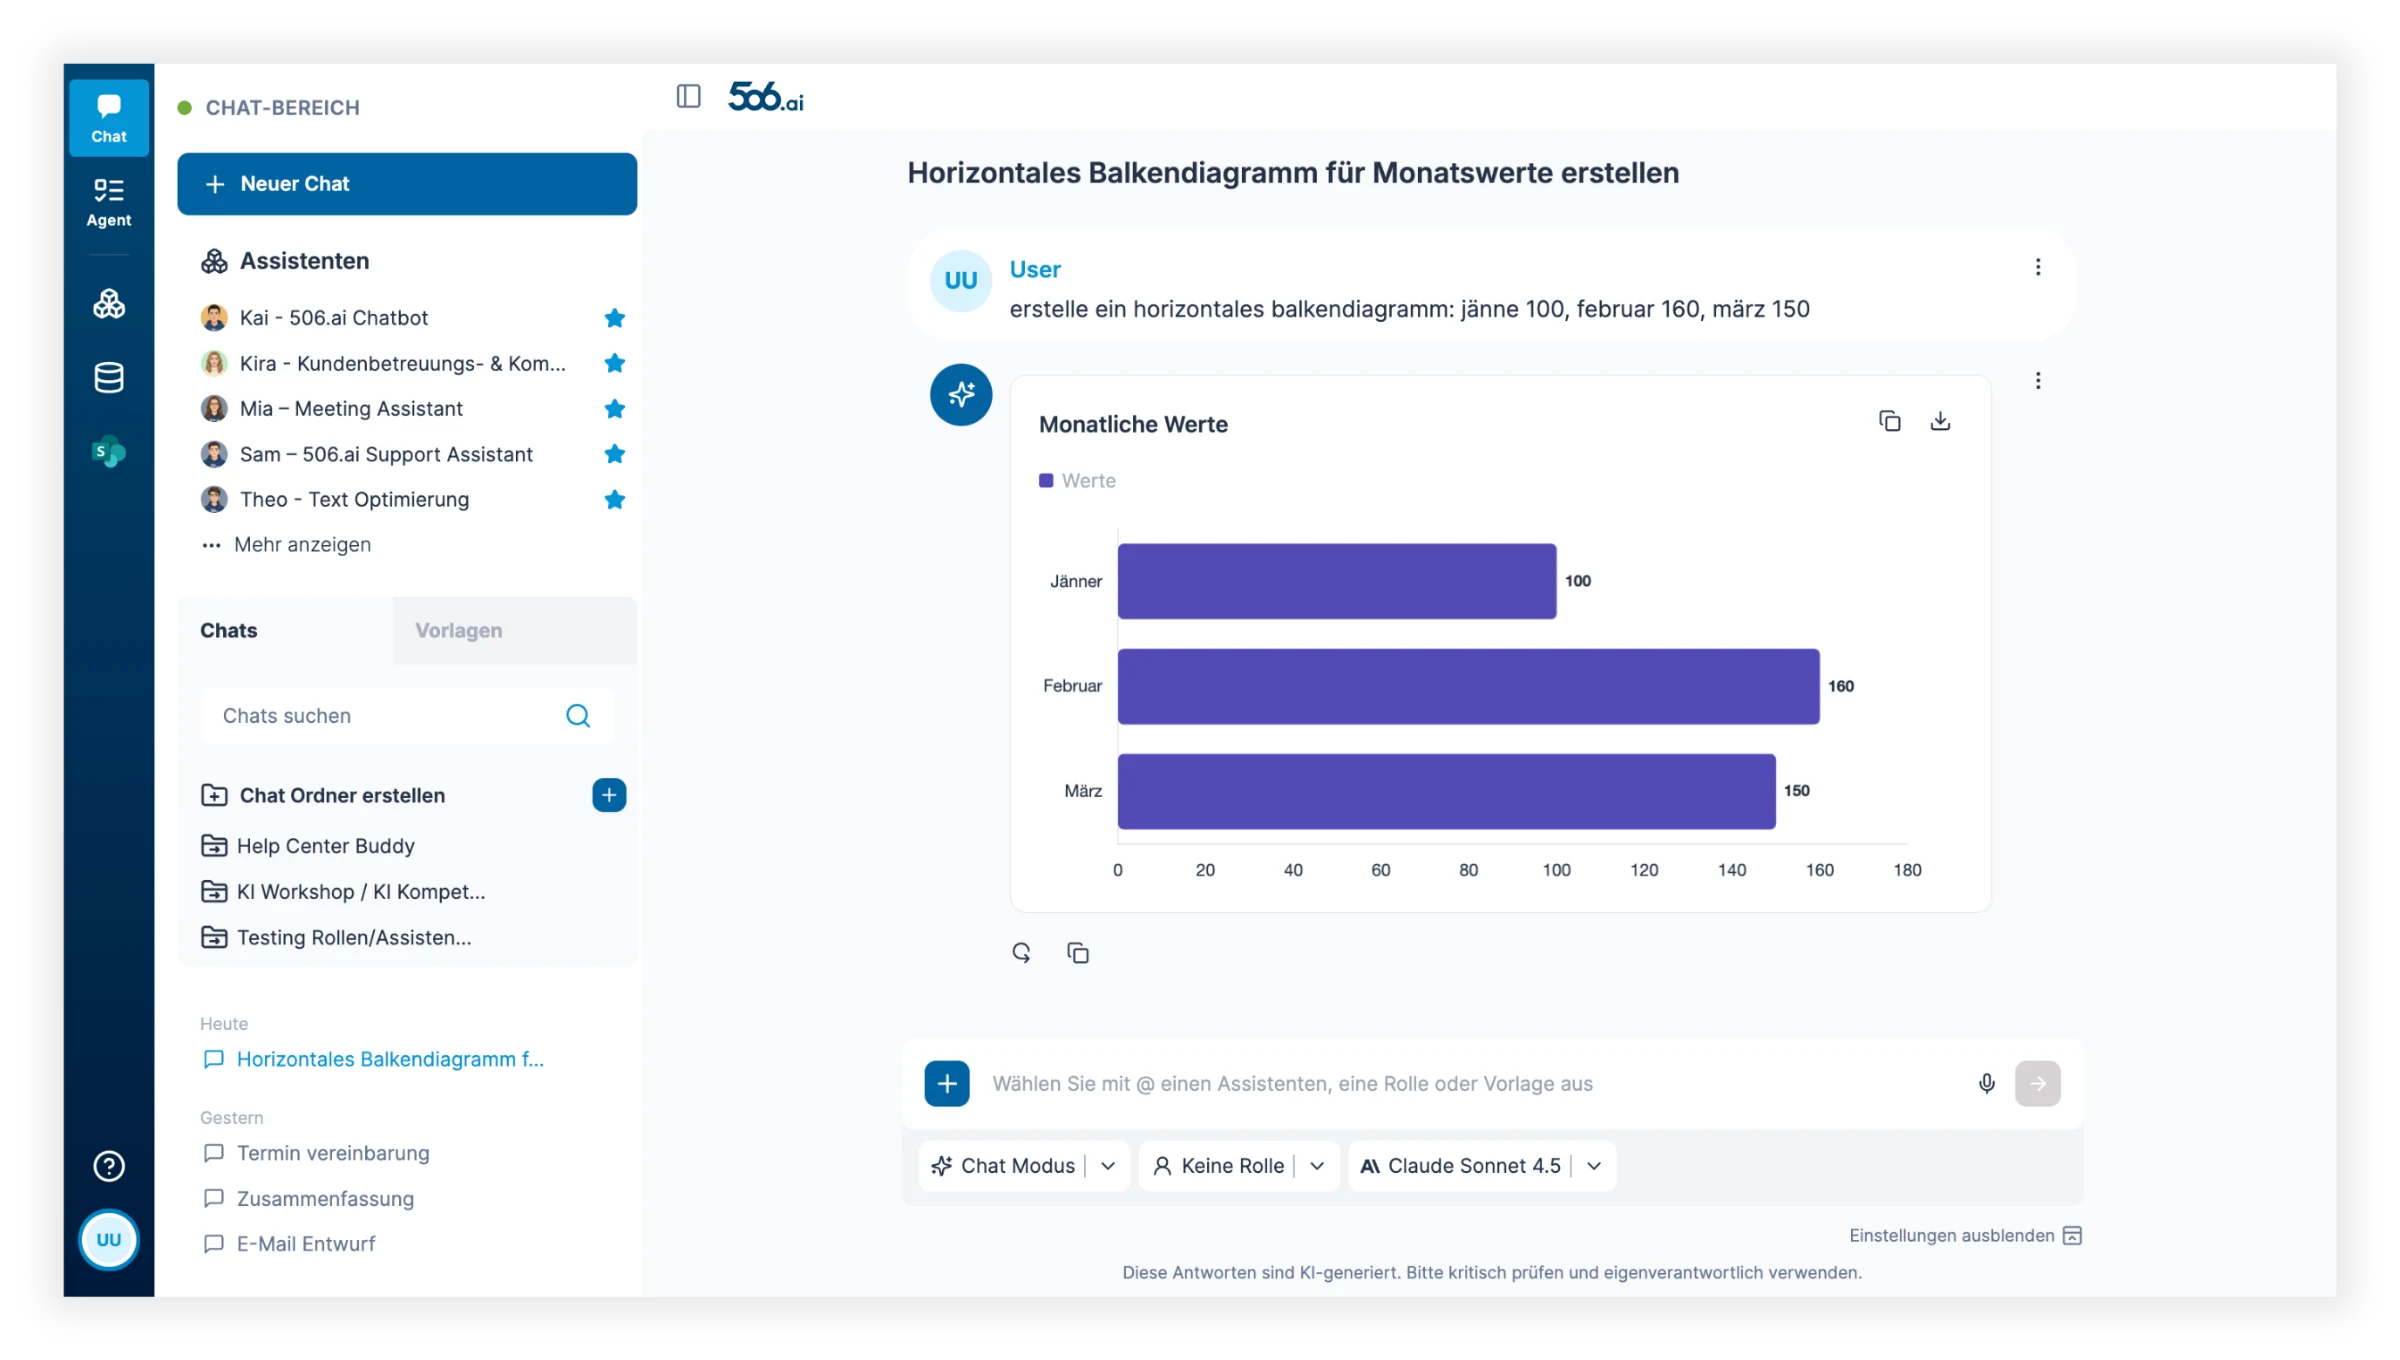Open the Horizontales Balkendiagramm f... chat

(373, 1060)
